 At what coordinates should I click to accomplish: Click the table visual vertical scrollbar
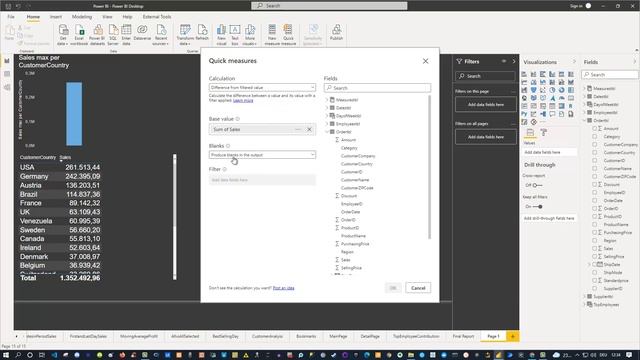[175, 217]
